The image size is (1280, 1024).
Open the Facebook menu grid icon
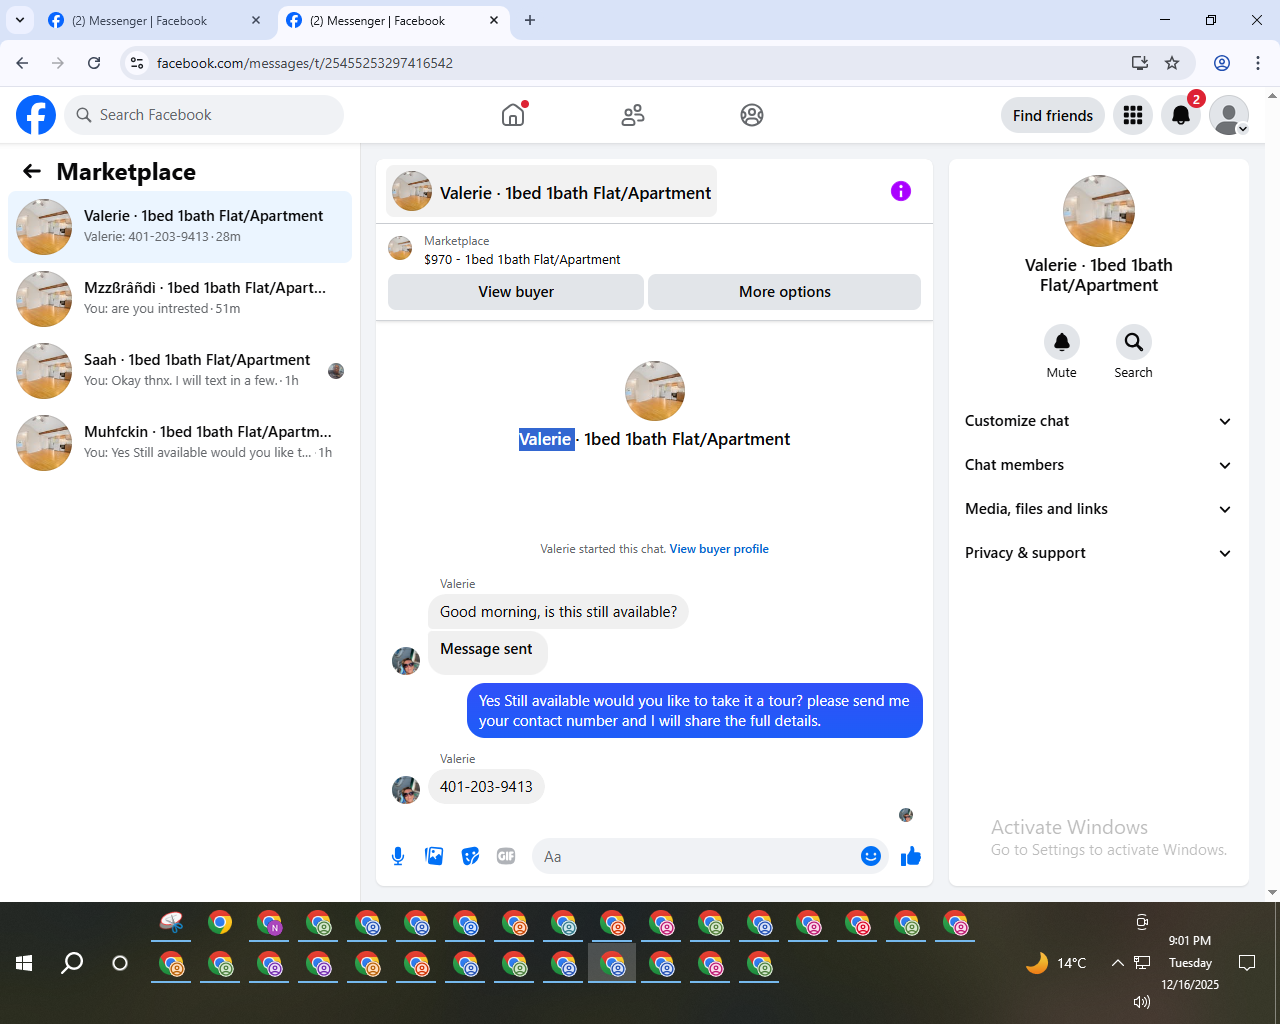(1133, 115)
